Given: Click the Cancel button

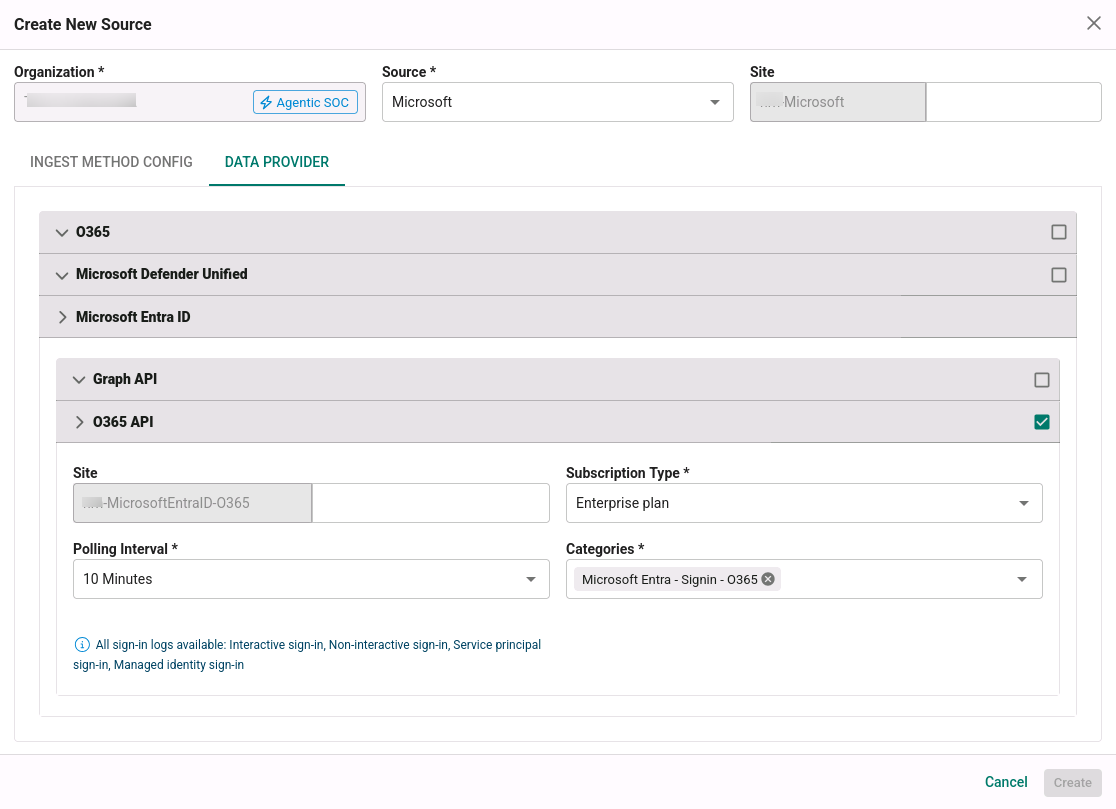Looking at the screenshot, I should 1006,782.
